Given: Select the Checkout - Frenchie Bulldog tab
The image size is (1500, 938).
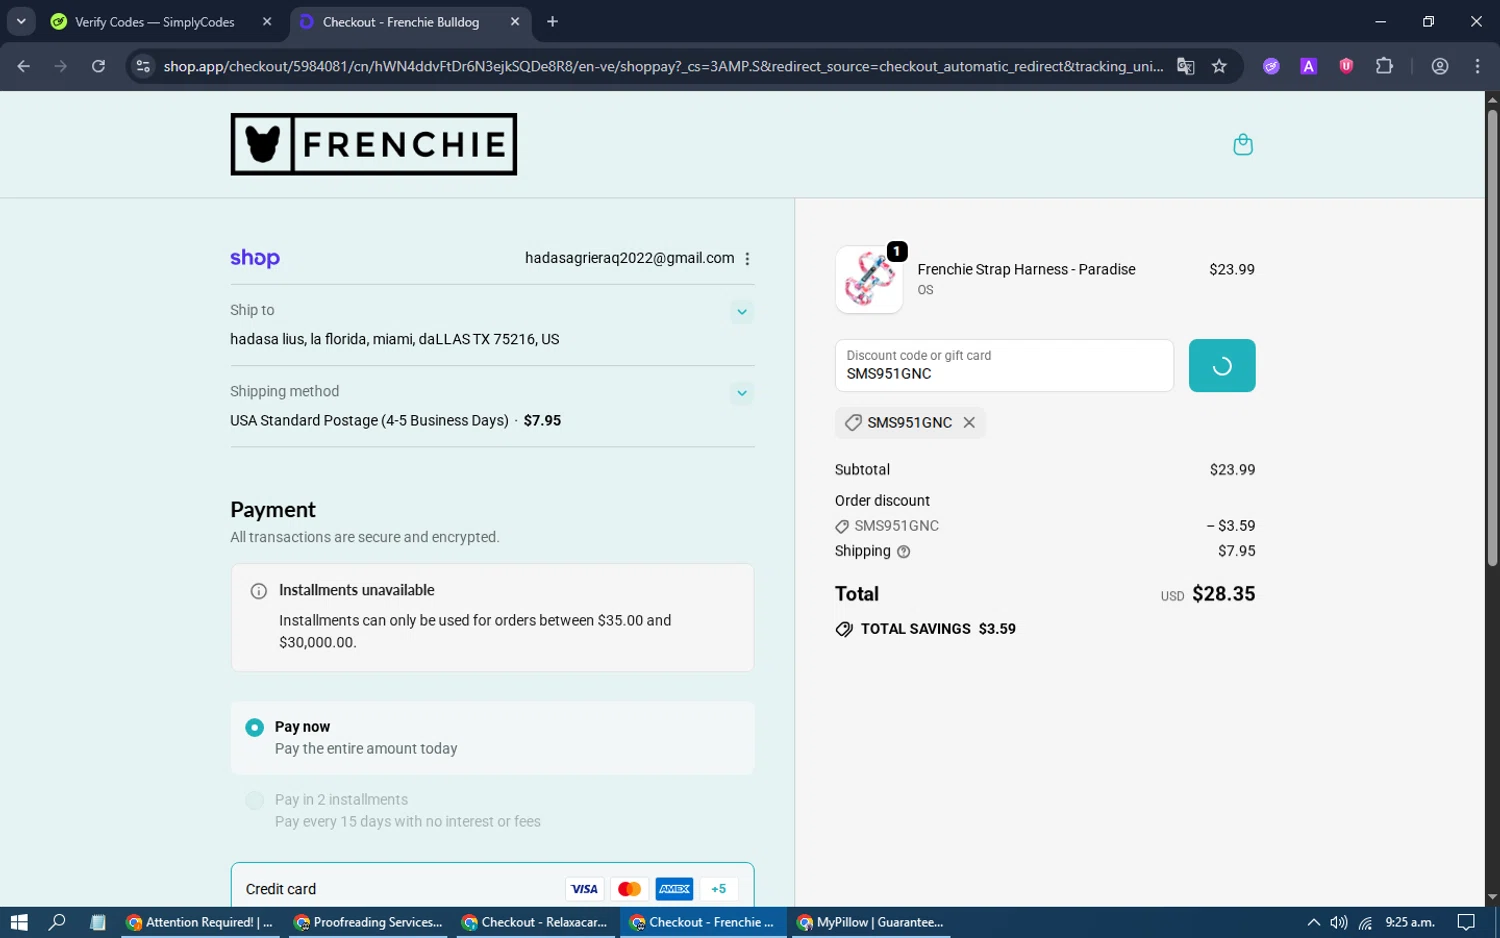Looking at the screenshot, I should pos(400,22).
